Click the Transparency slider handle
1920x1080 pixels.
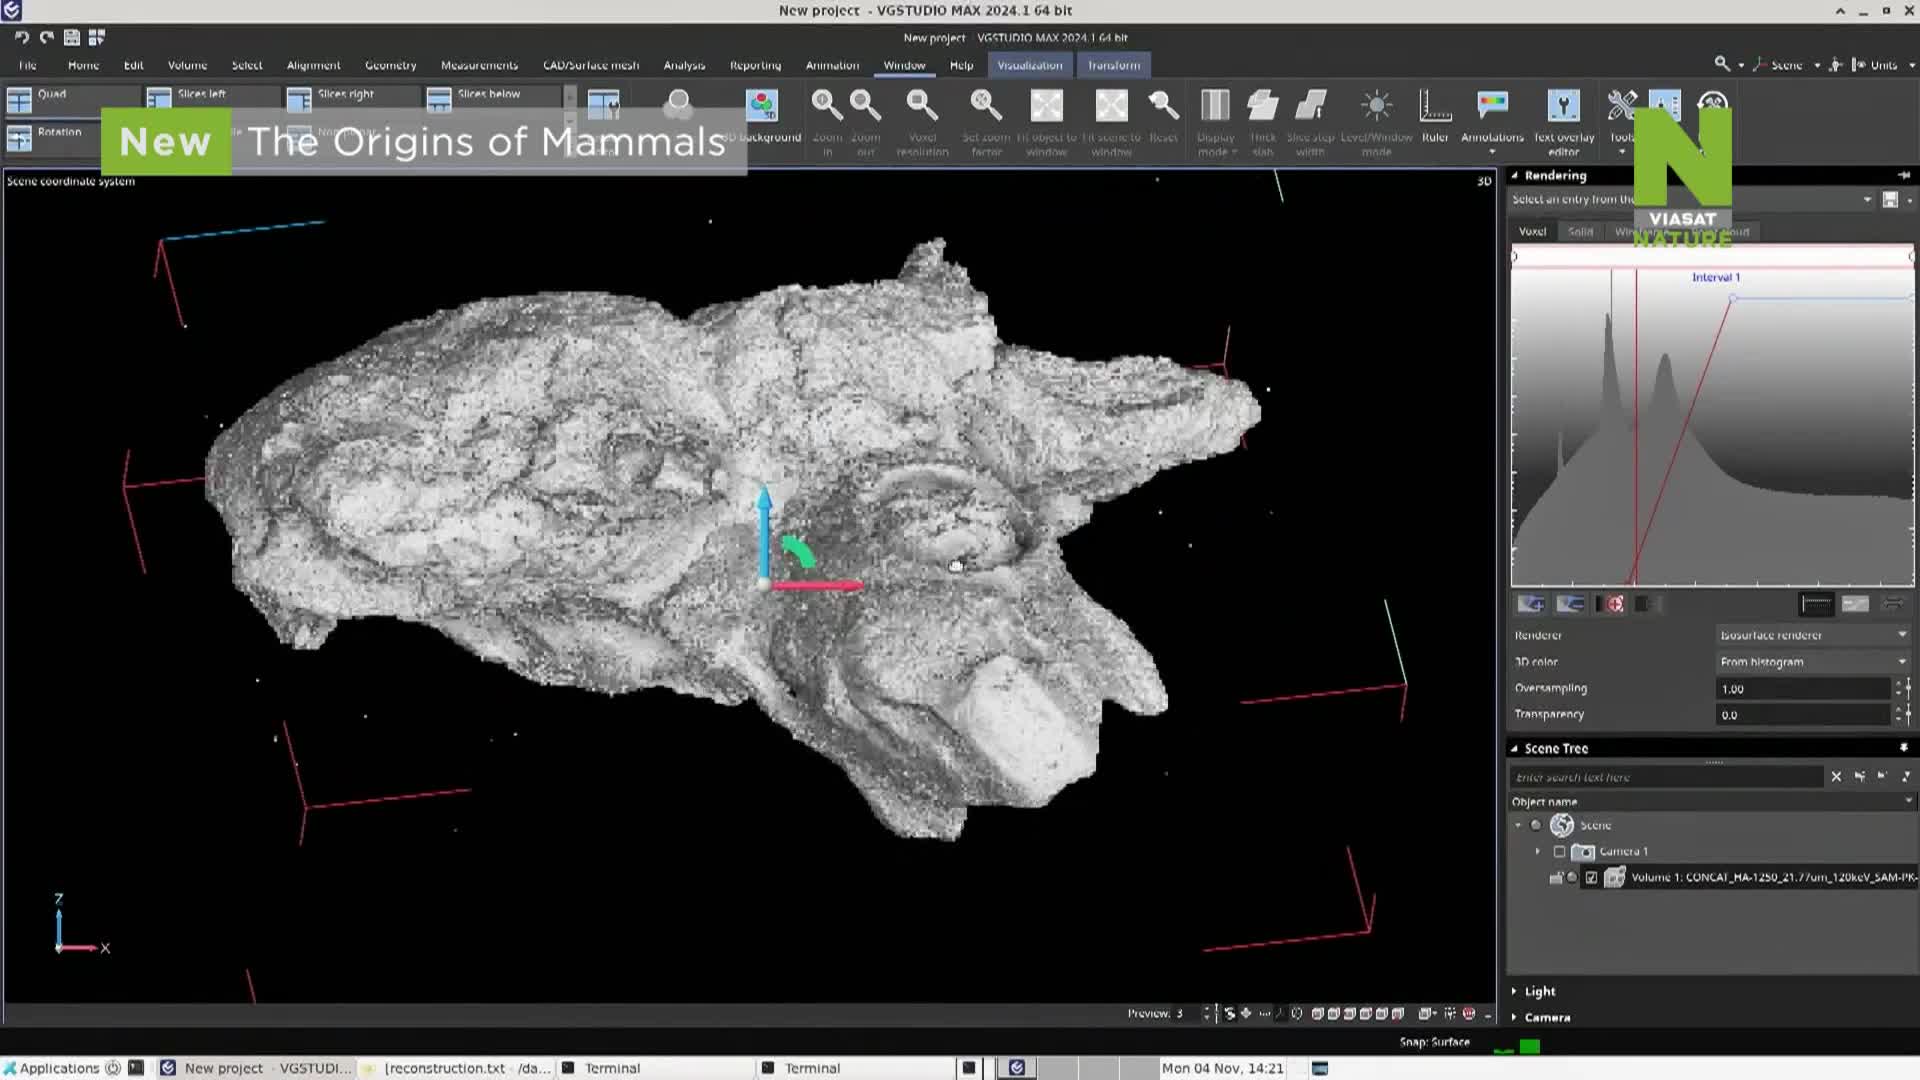tap(1909, 714)
